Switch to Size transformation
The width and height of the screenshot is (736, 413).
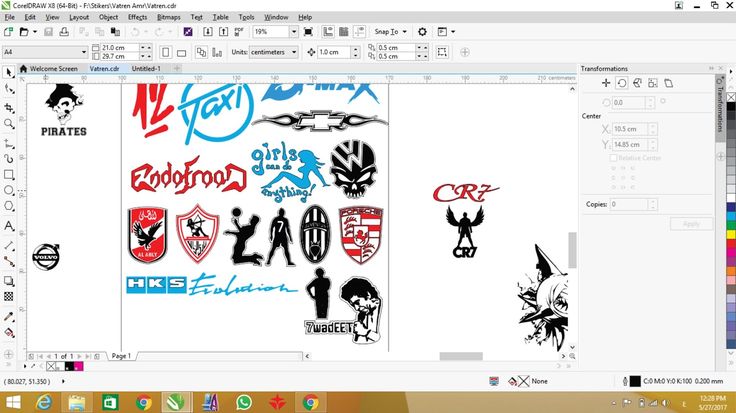653,83
